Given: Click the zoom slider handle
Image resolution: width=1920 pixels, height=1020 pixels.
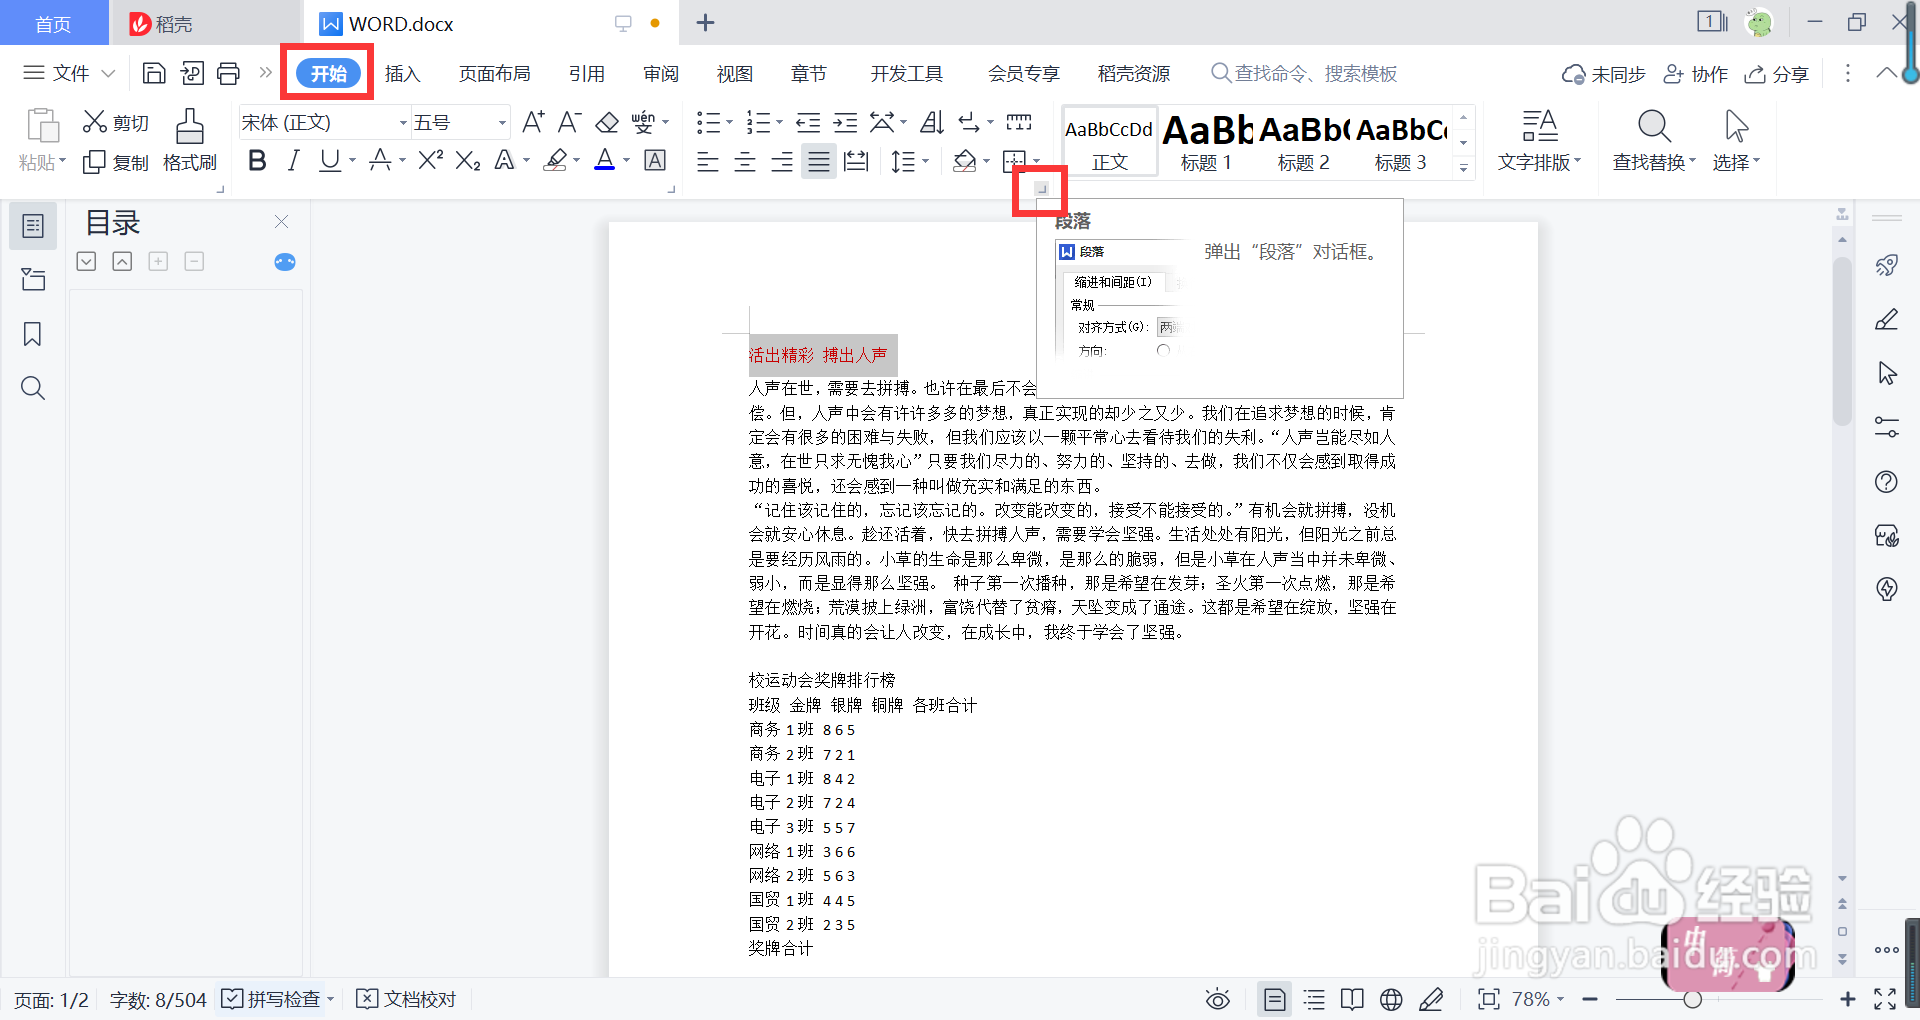Looking at the screenshot, I should click(1692, 999).
